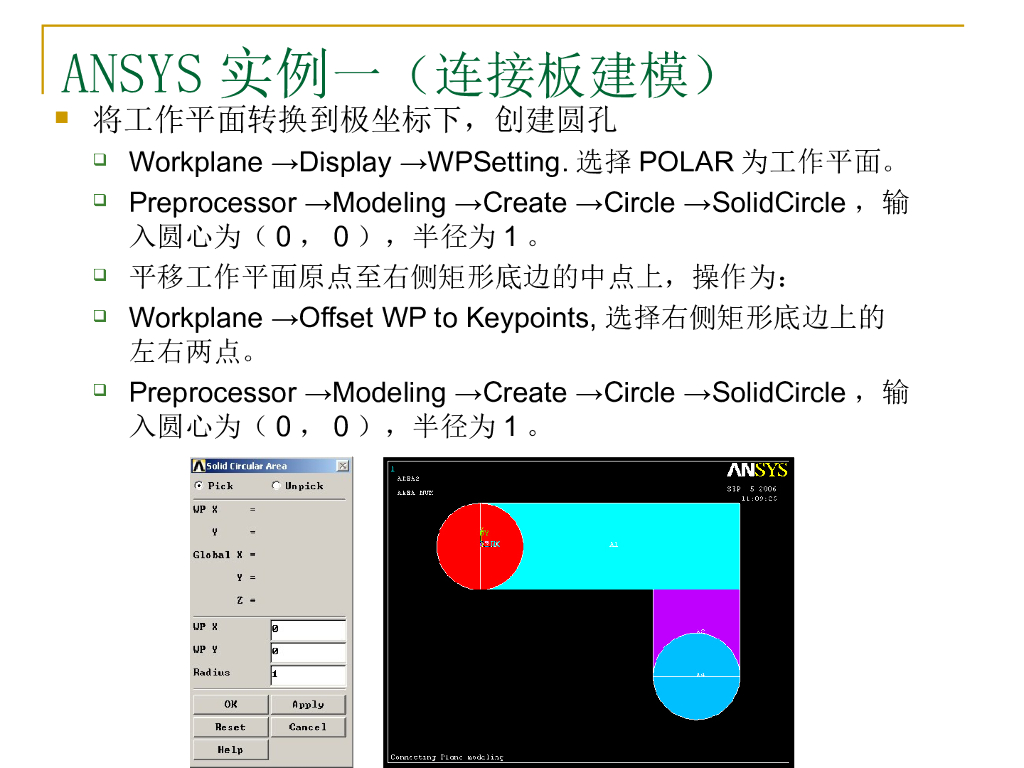Click the slide title 'ANSYS 实例一（连接板建模）'
Image resolution: width=1024 pixels, height=768 pixels.
point(390,73)
